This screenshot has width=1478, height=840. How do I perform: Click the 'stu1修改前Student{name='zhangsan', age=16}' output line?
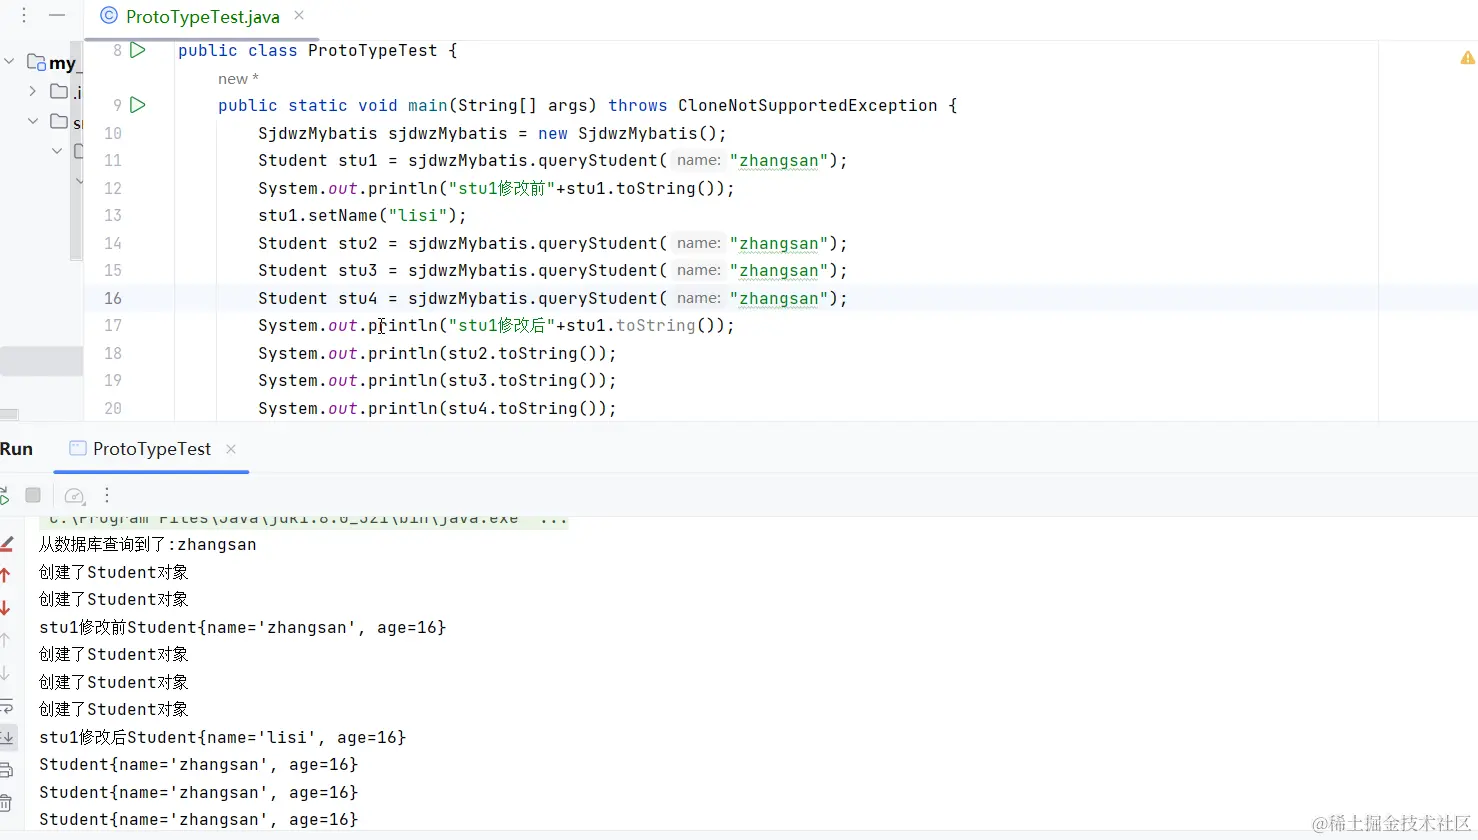click(x=243, y=627)
